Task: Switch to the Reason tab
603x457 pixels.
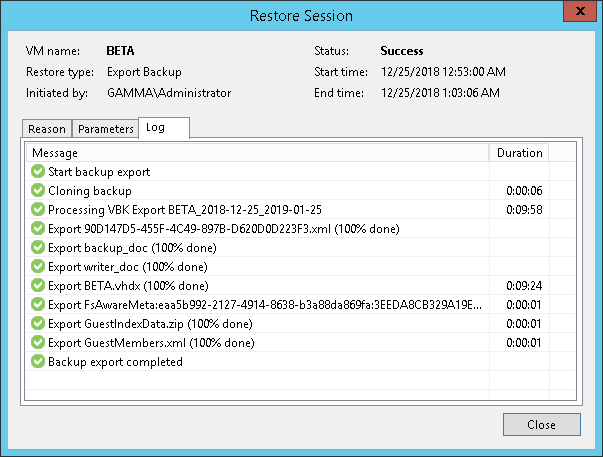Action: (x=47, y=129)
